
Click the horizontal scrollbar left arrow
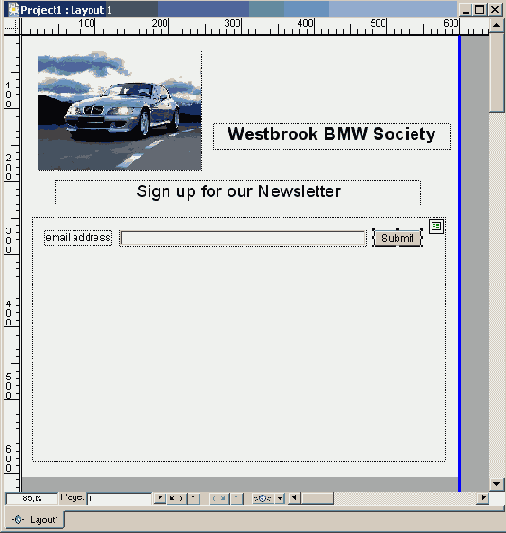coord(294,498)
